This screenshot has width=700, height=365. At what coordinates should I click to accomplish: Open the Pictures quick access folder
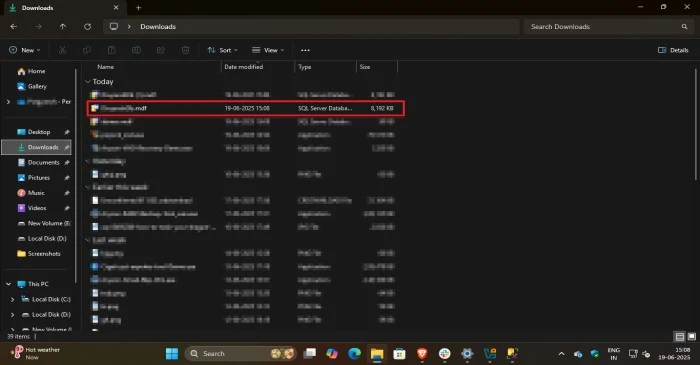39,178
